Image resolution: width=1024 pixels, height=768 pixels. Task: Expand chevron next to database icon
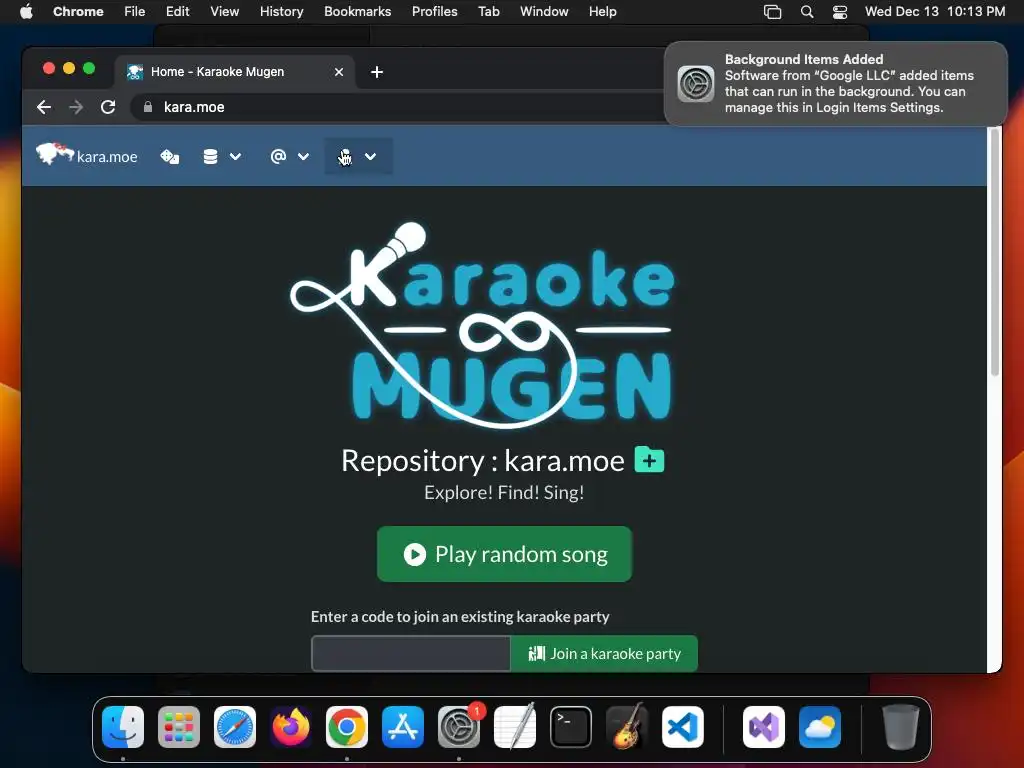[236, 157]
